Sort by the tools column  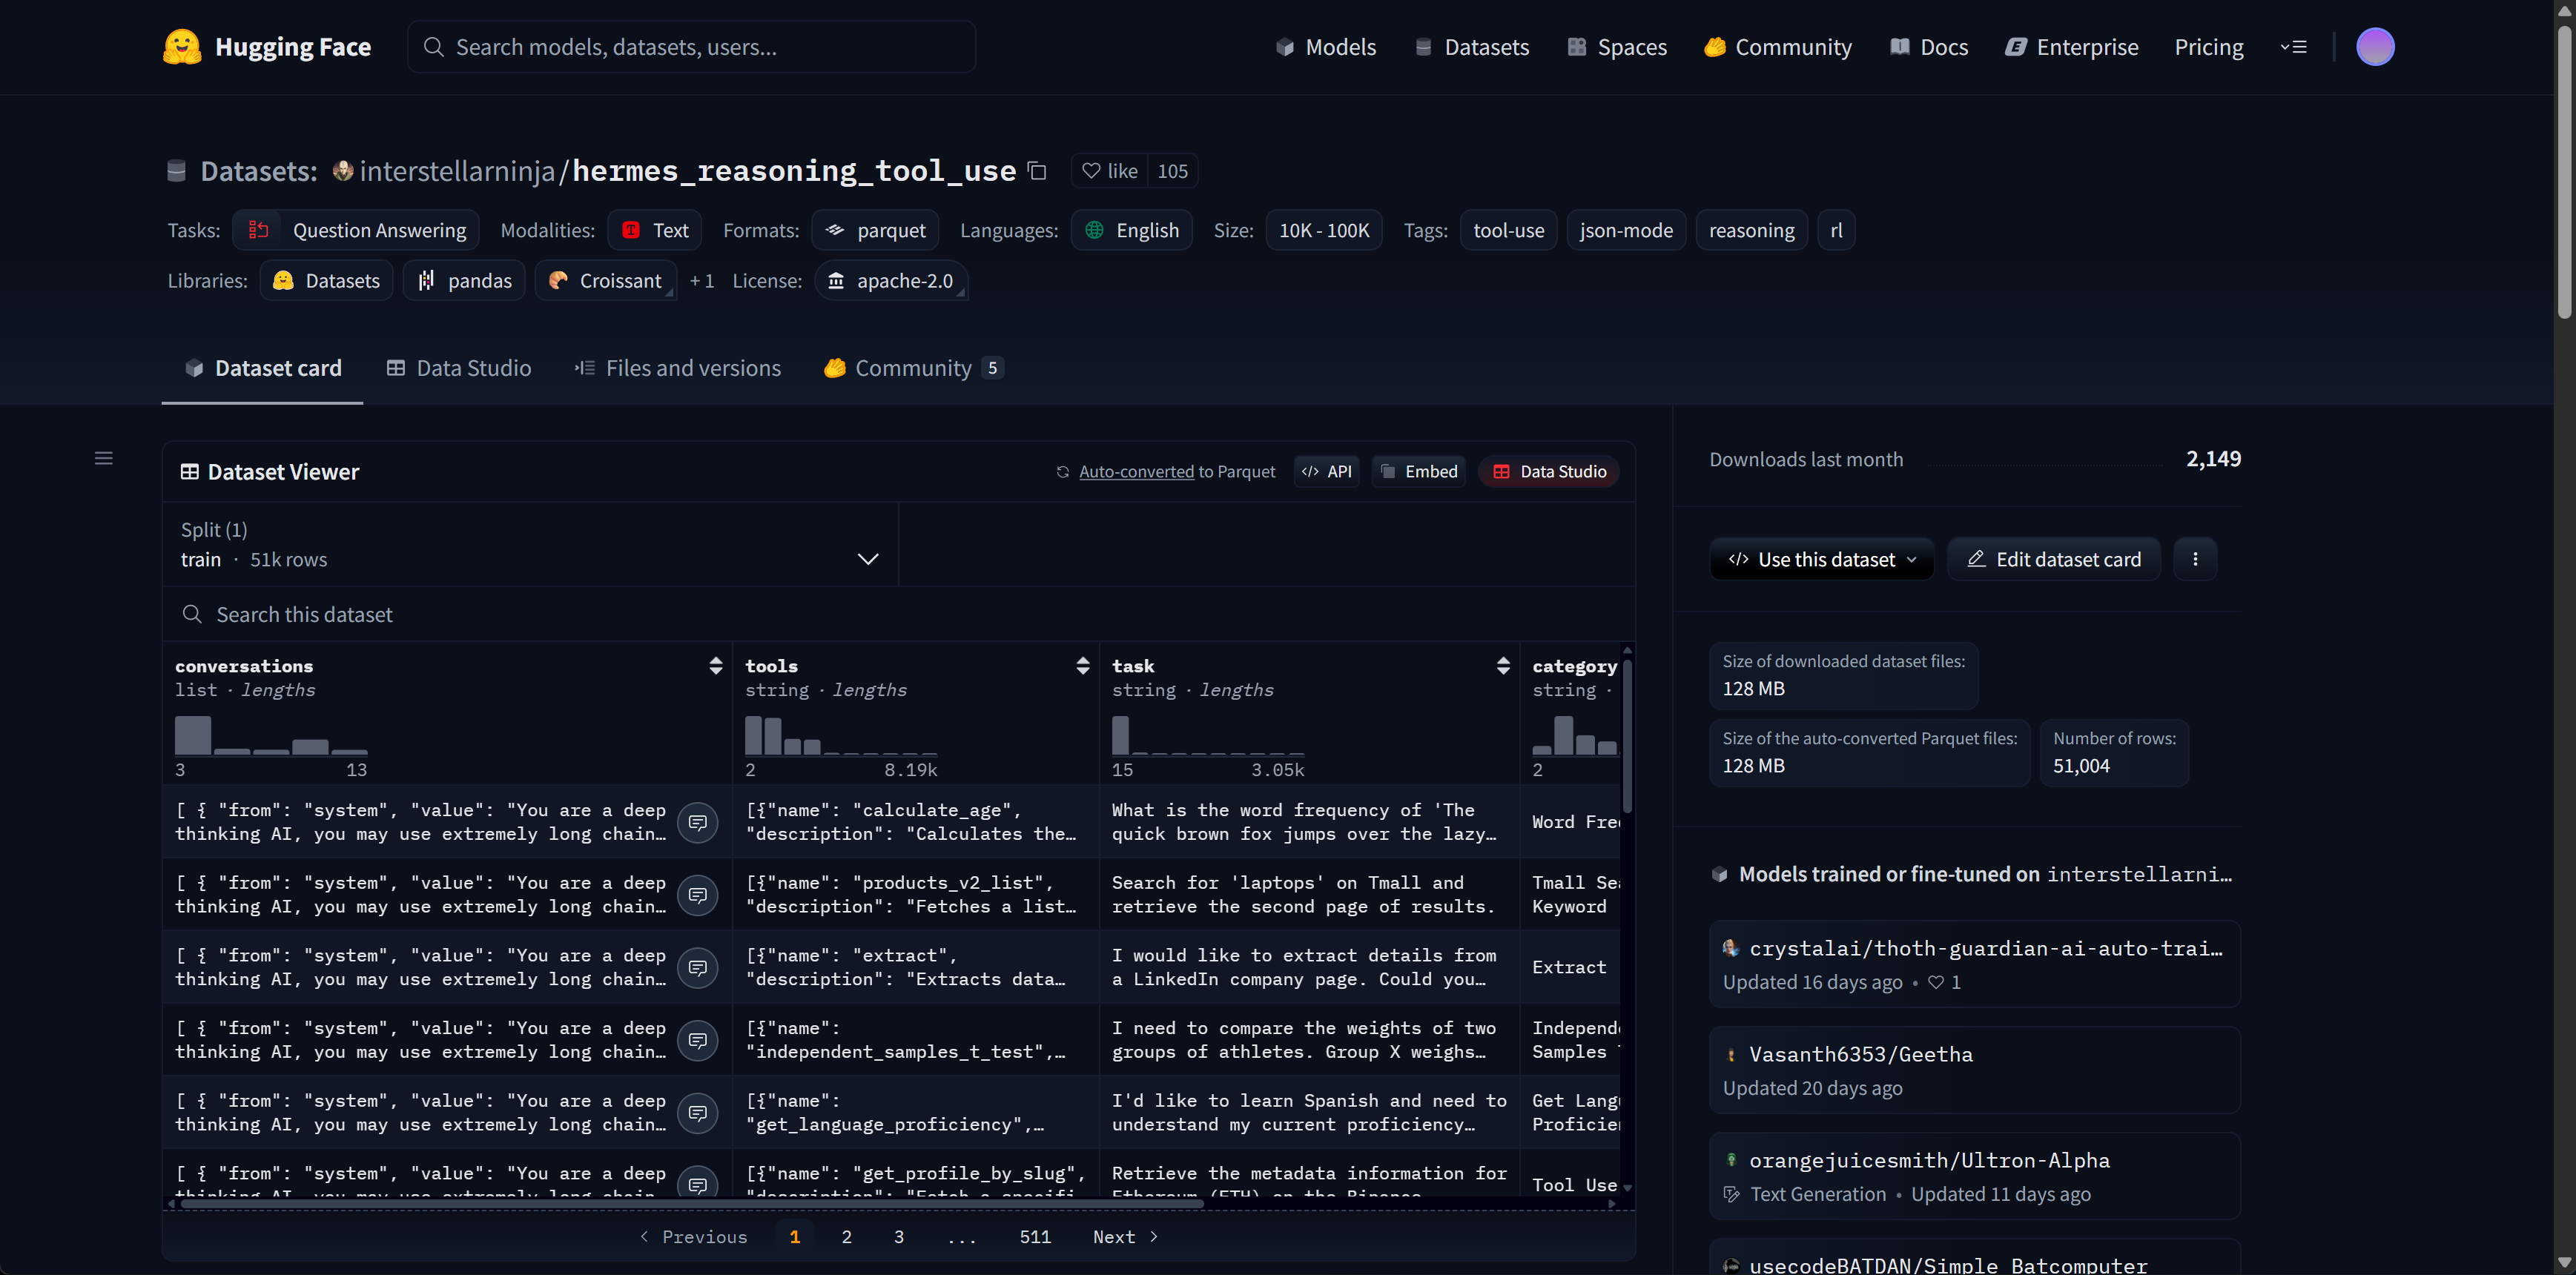[1082, 666]
